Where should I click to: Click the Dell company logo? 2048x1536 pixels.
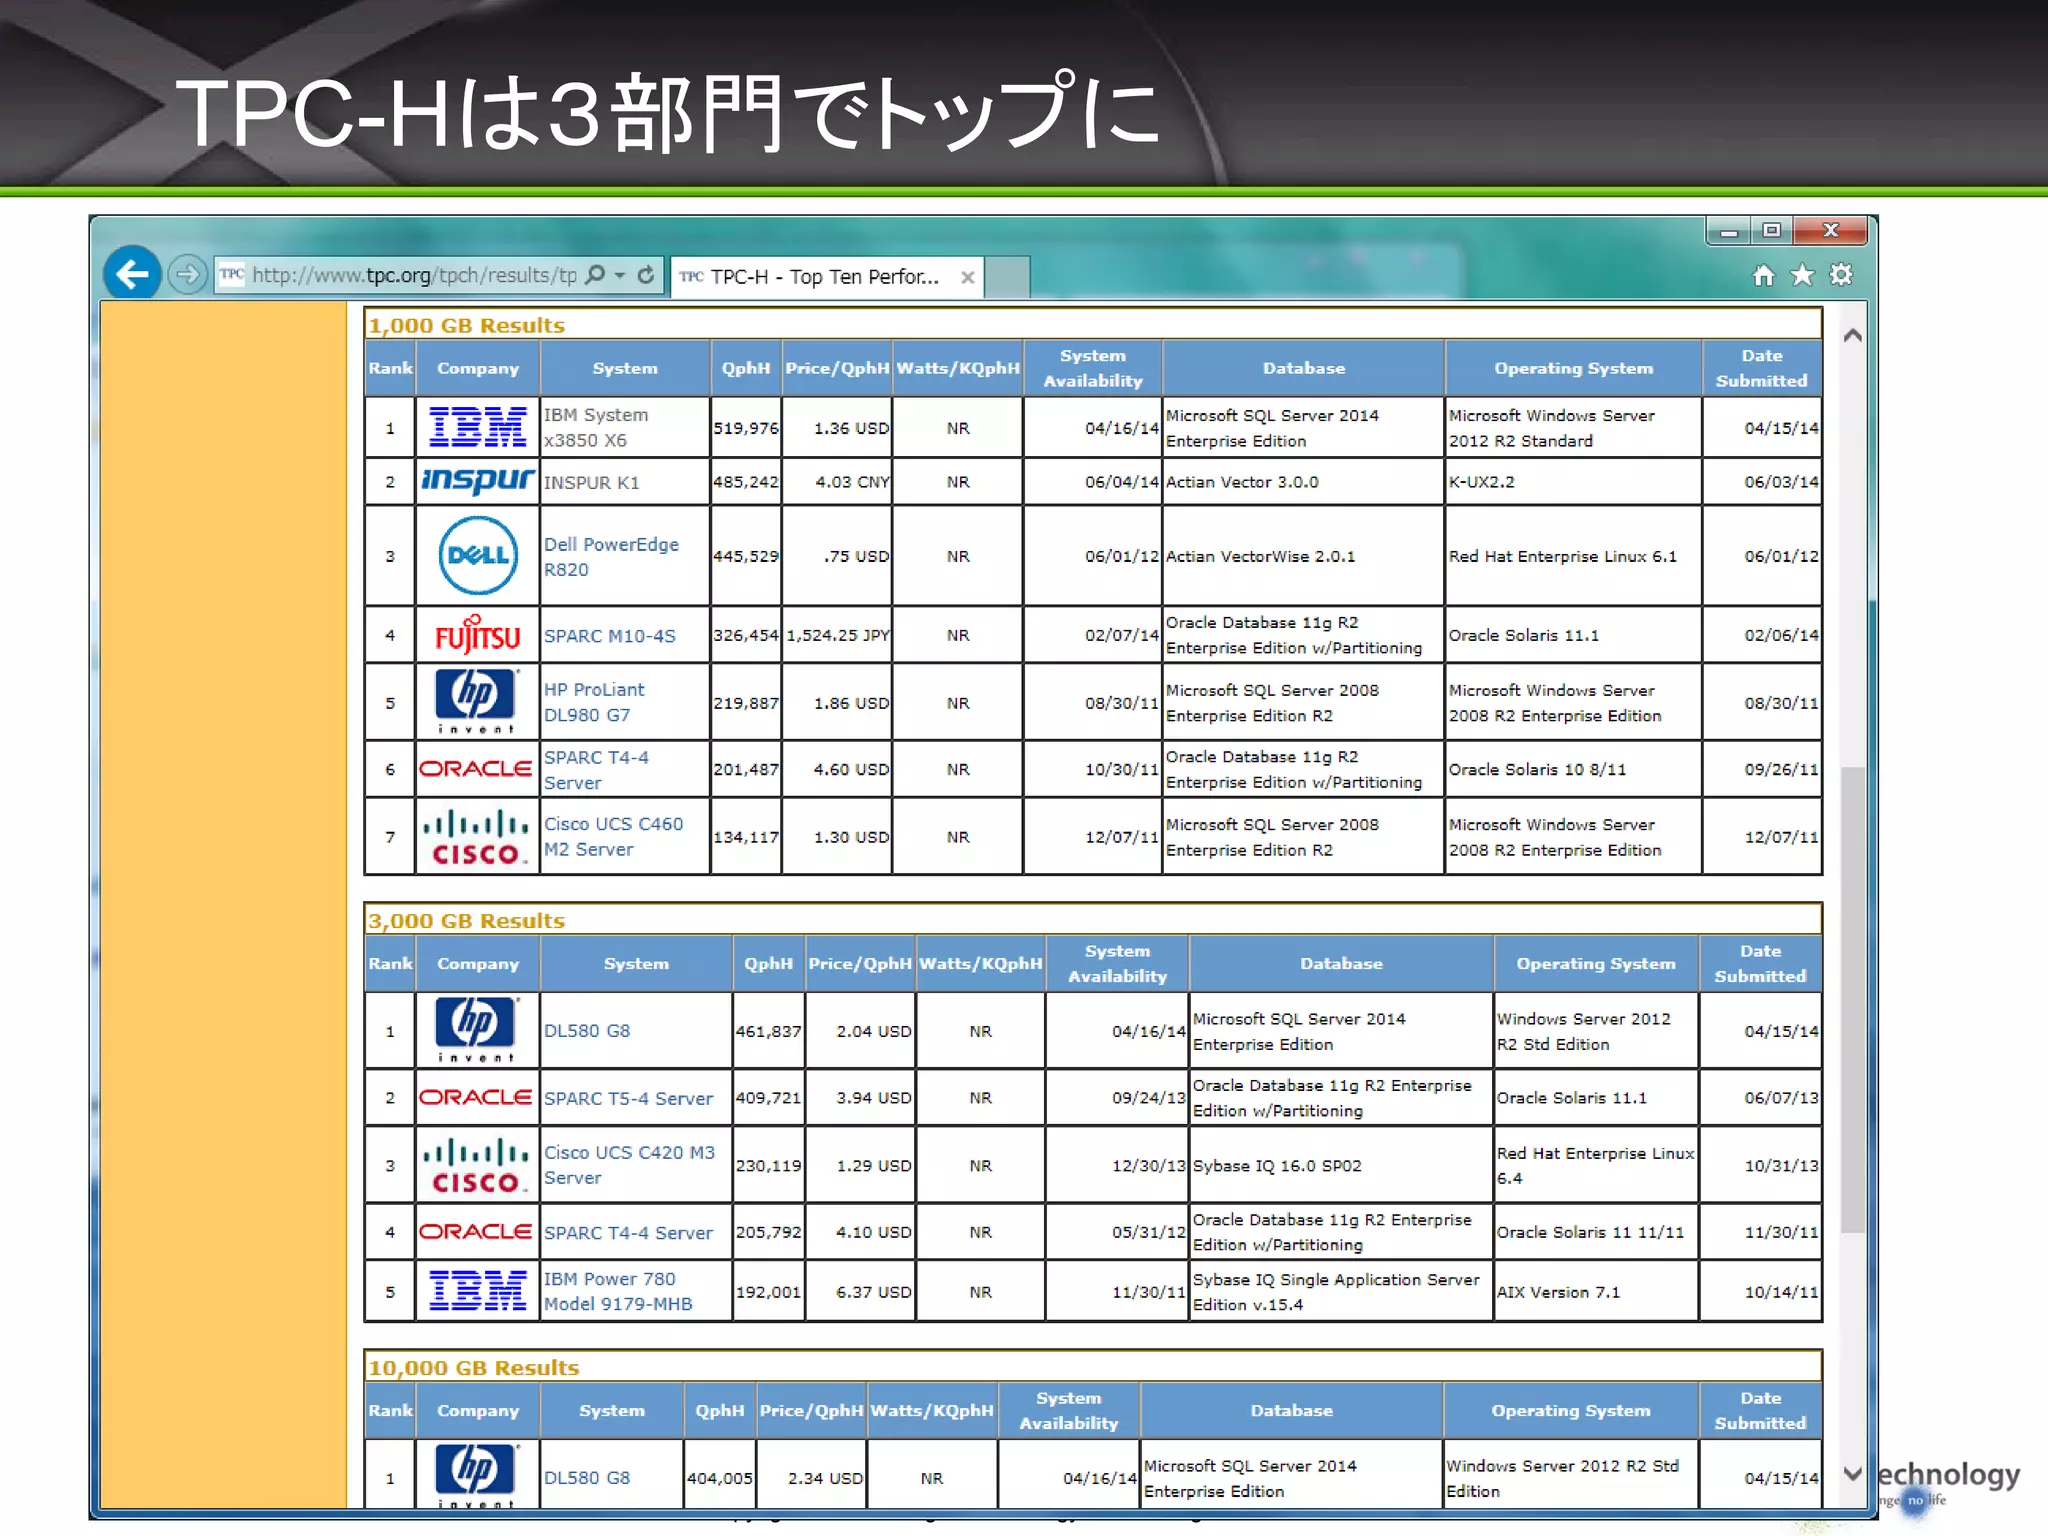(x=478, y=556)
